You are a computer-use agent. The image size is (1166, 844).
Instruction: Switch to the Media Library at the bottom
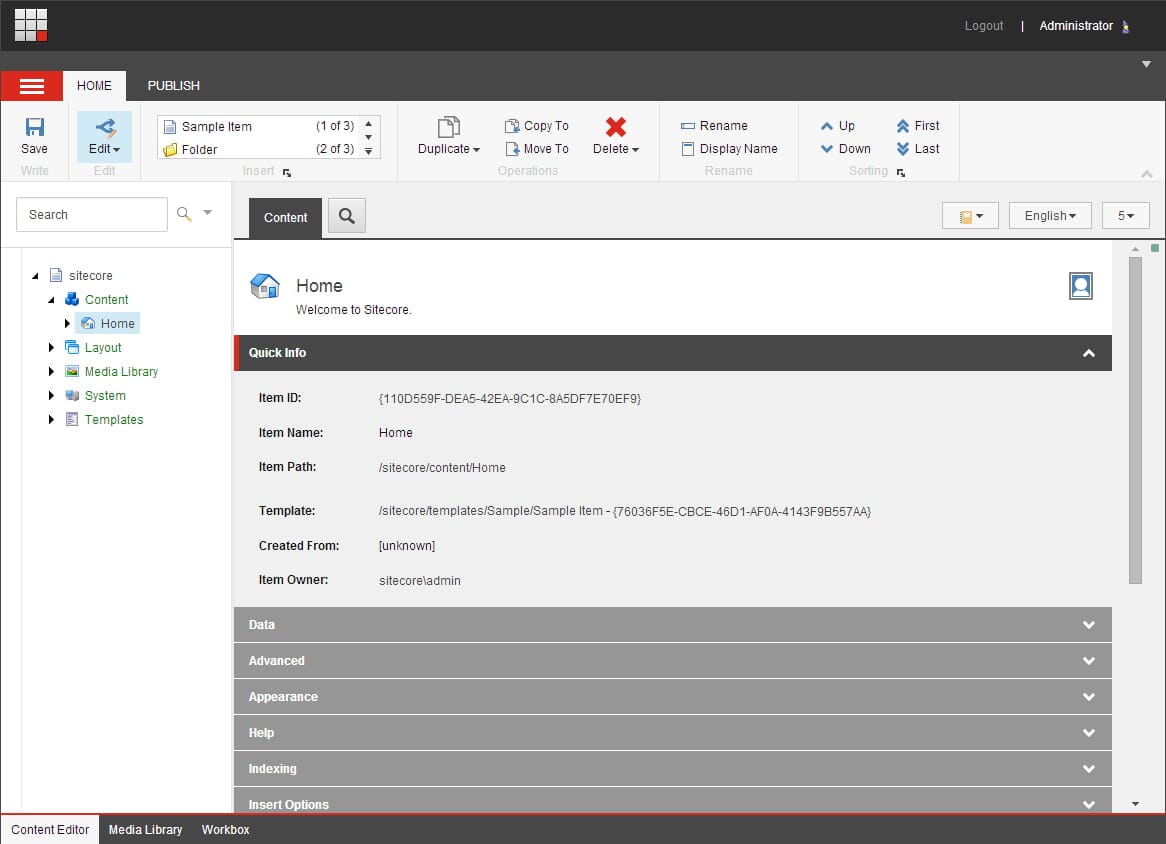coord(145,829)
